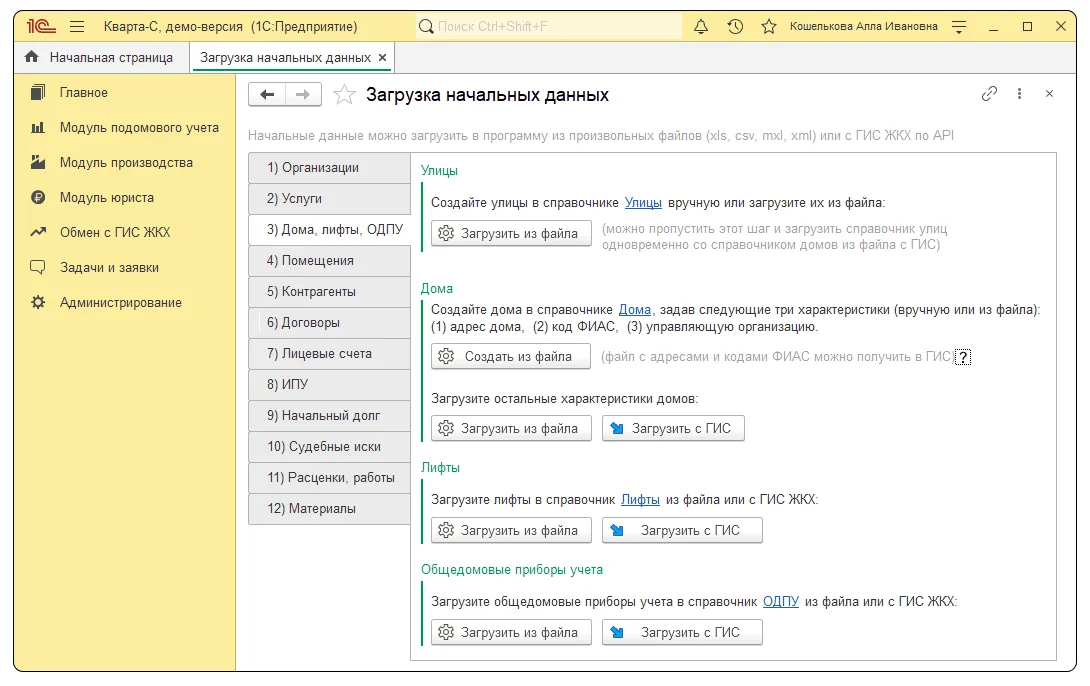Image resolution: width=1090 pixels, height=686 pixels.
Task: Open favorites star in title bar
Action: click(x=768, y=26)
